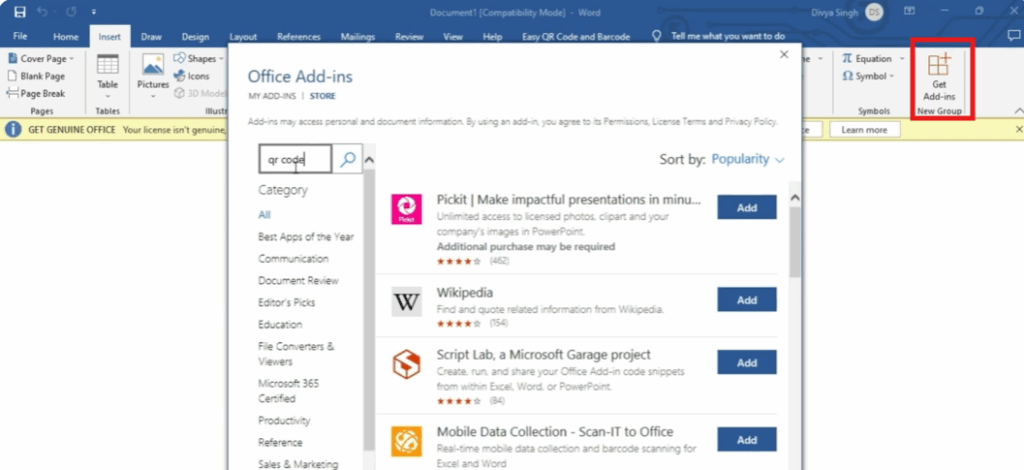Open the Sort by Popularity dropdown
This screenshot has width=1024, height=470.
tap(748, 159)
